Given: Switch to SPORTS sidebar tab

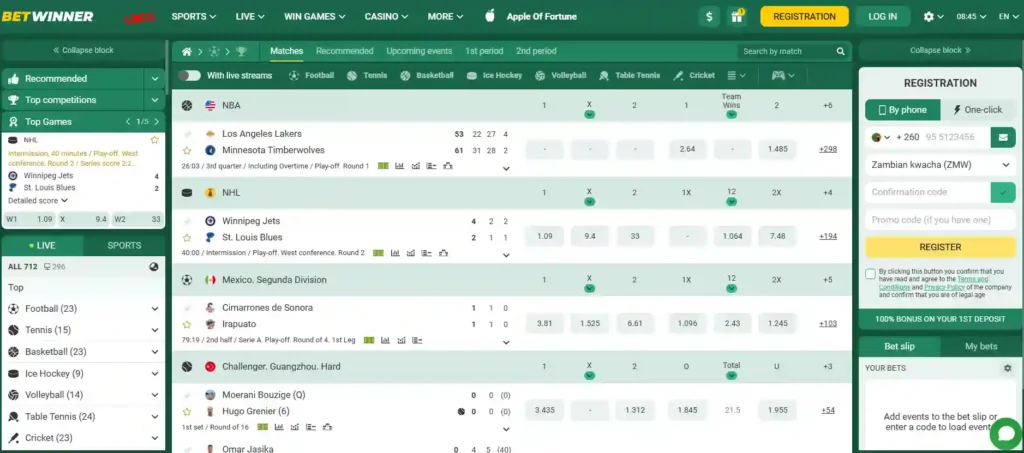Looking at the screenshot, I should click(124, 246).
